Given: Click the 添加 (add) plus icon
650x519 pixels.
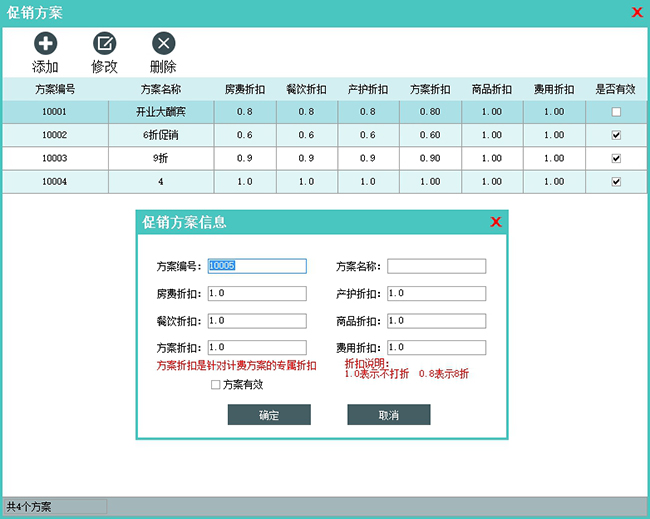Looking at the screenshot, I should pos(45,43).
